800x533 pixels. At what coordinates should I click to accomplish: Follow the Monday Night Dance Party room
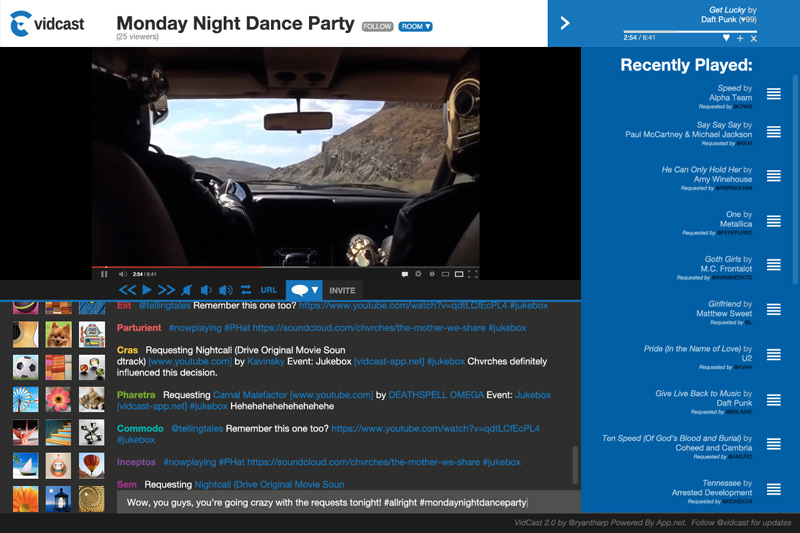378,27
